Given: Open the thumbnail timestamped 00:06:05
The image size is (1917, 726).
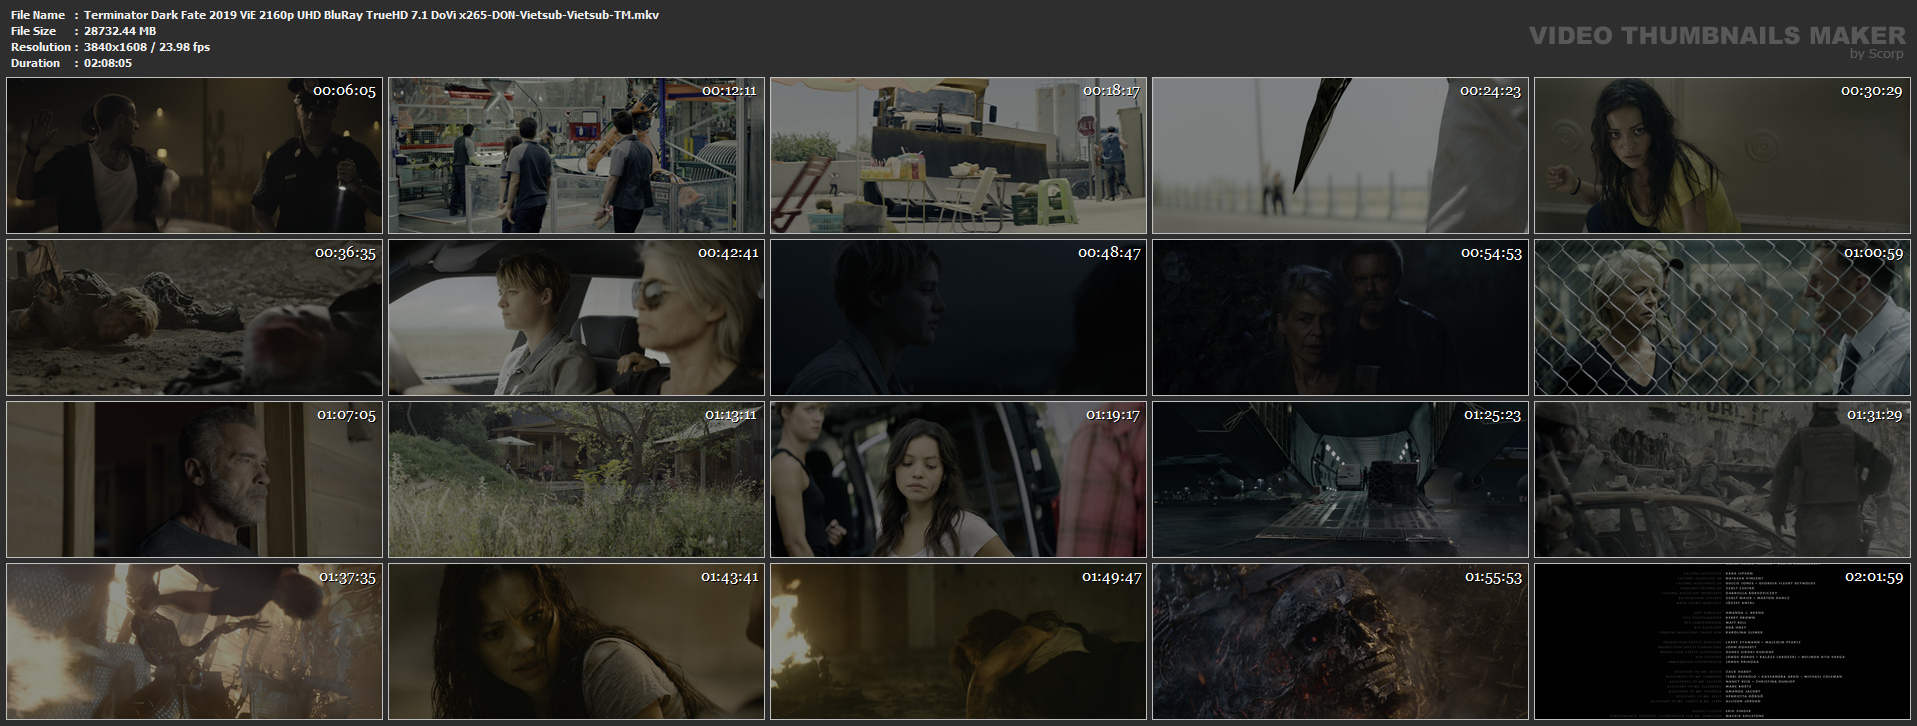Looking at the screenshot, I should pos(194,155).
